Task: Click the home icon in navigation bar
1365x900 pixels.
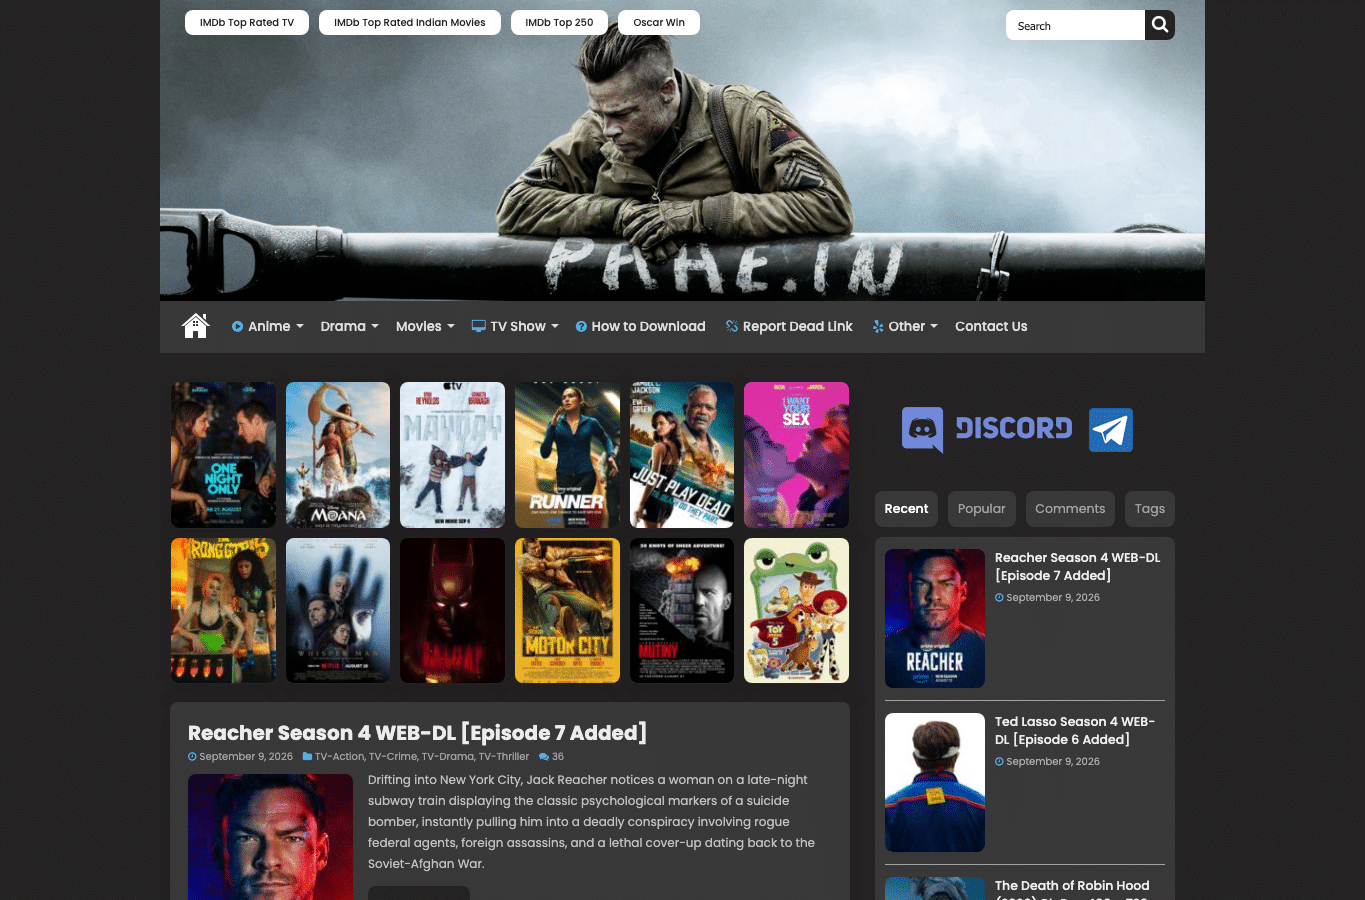Action: pyautogui.click(x=195, y=326)
